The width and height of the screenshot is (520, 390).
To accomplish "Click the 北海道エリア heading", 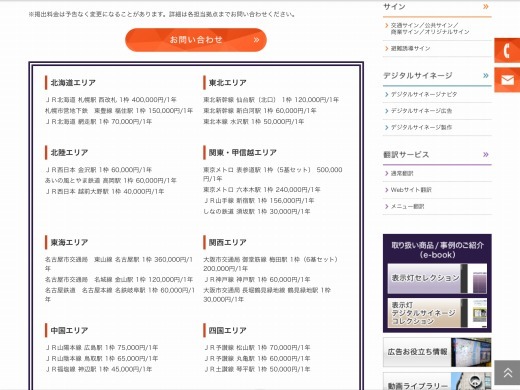I will point(73,83).
